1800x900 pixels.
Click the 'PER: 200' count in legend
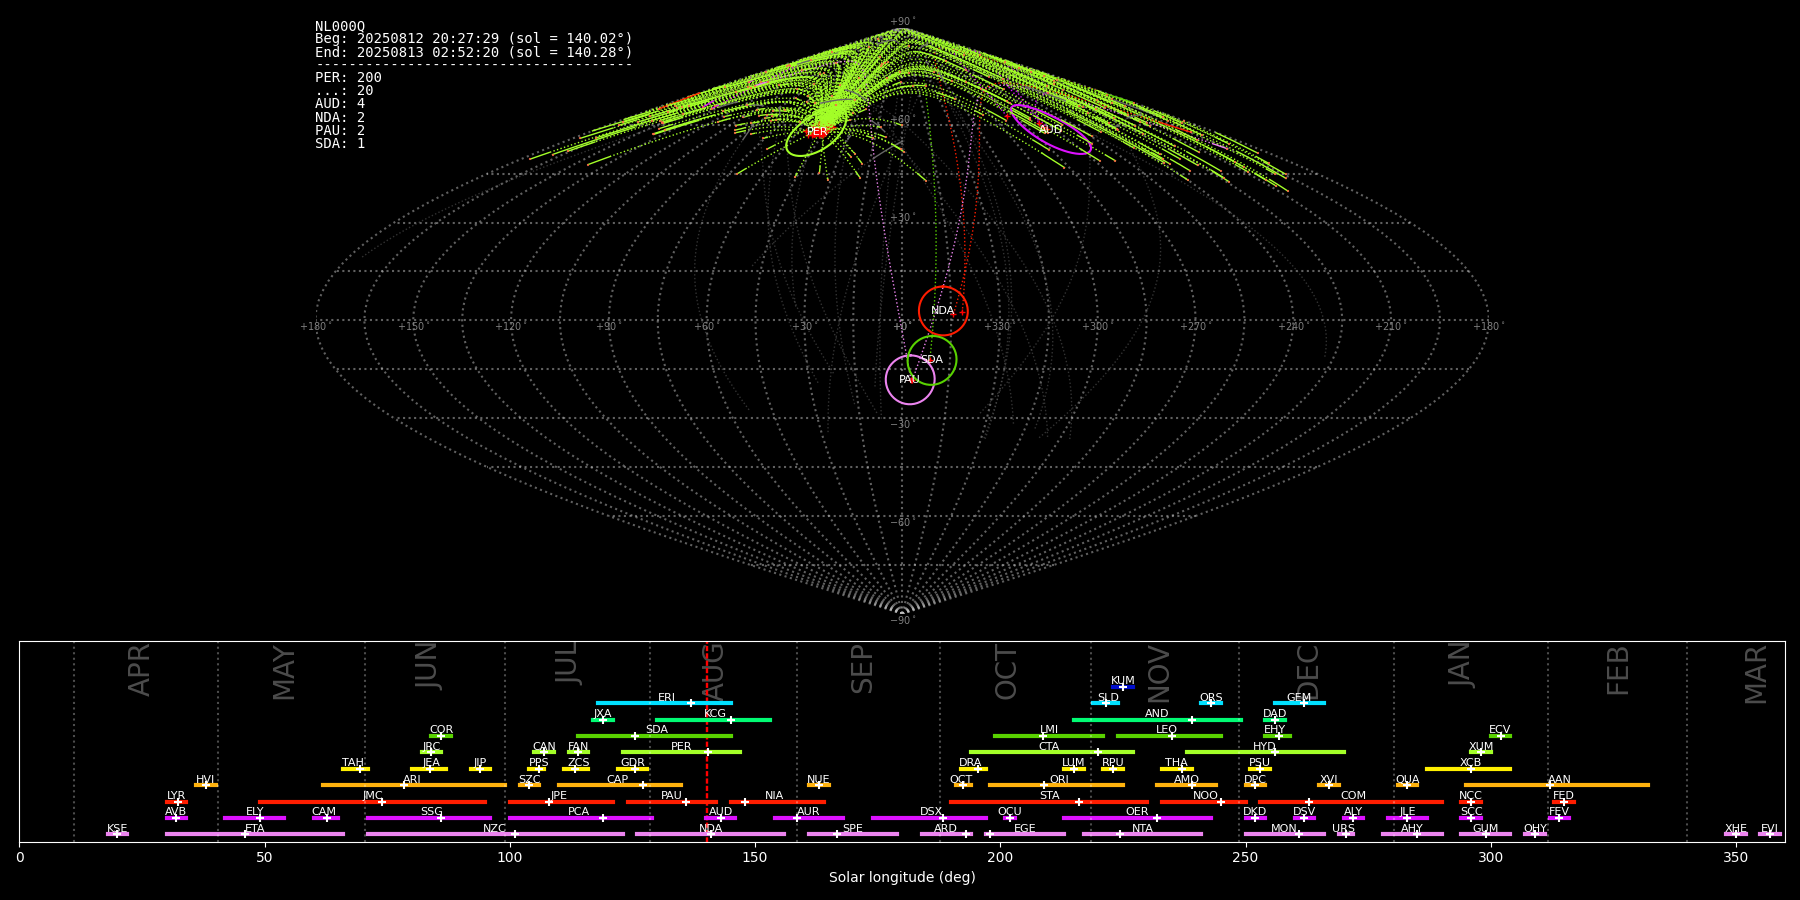(348, 78)
